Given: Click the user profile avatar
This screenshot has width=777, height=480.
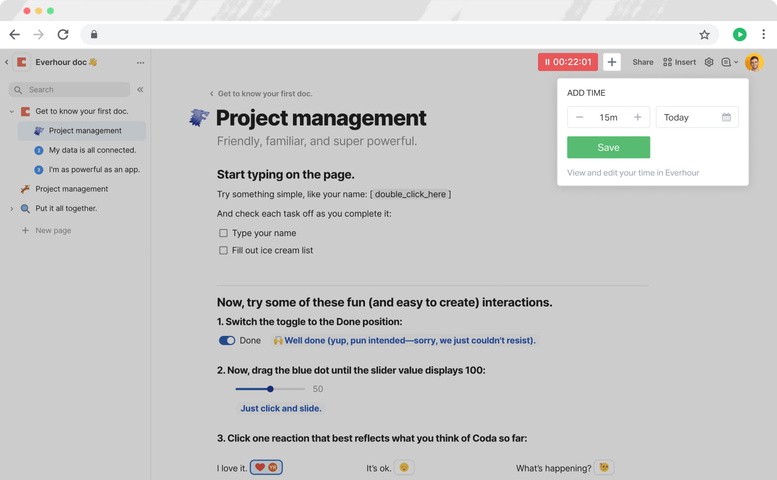Looking at the screenshot, I should [754, 62].
